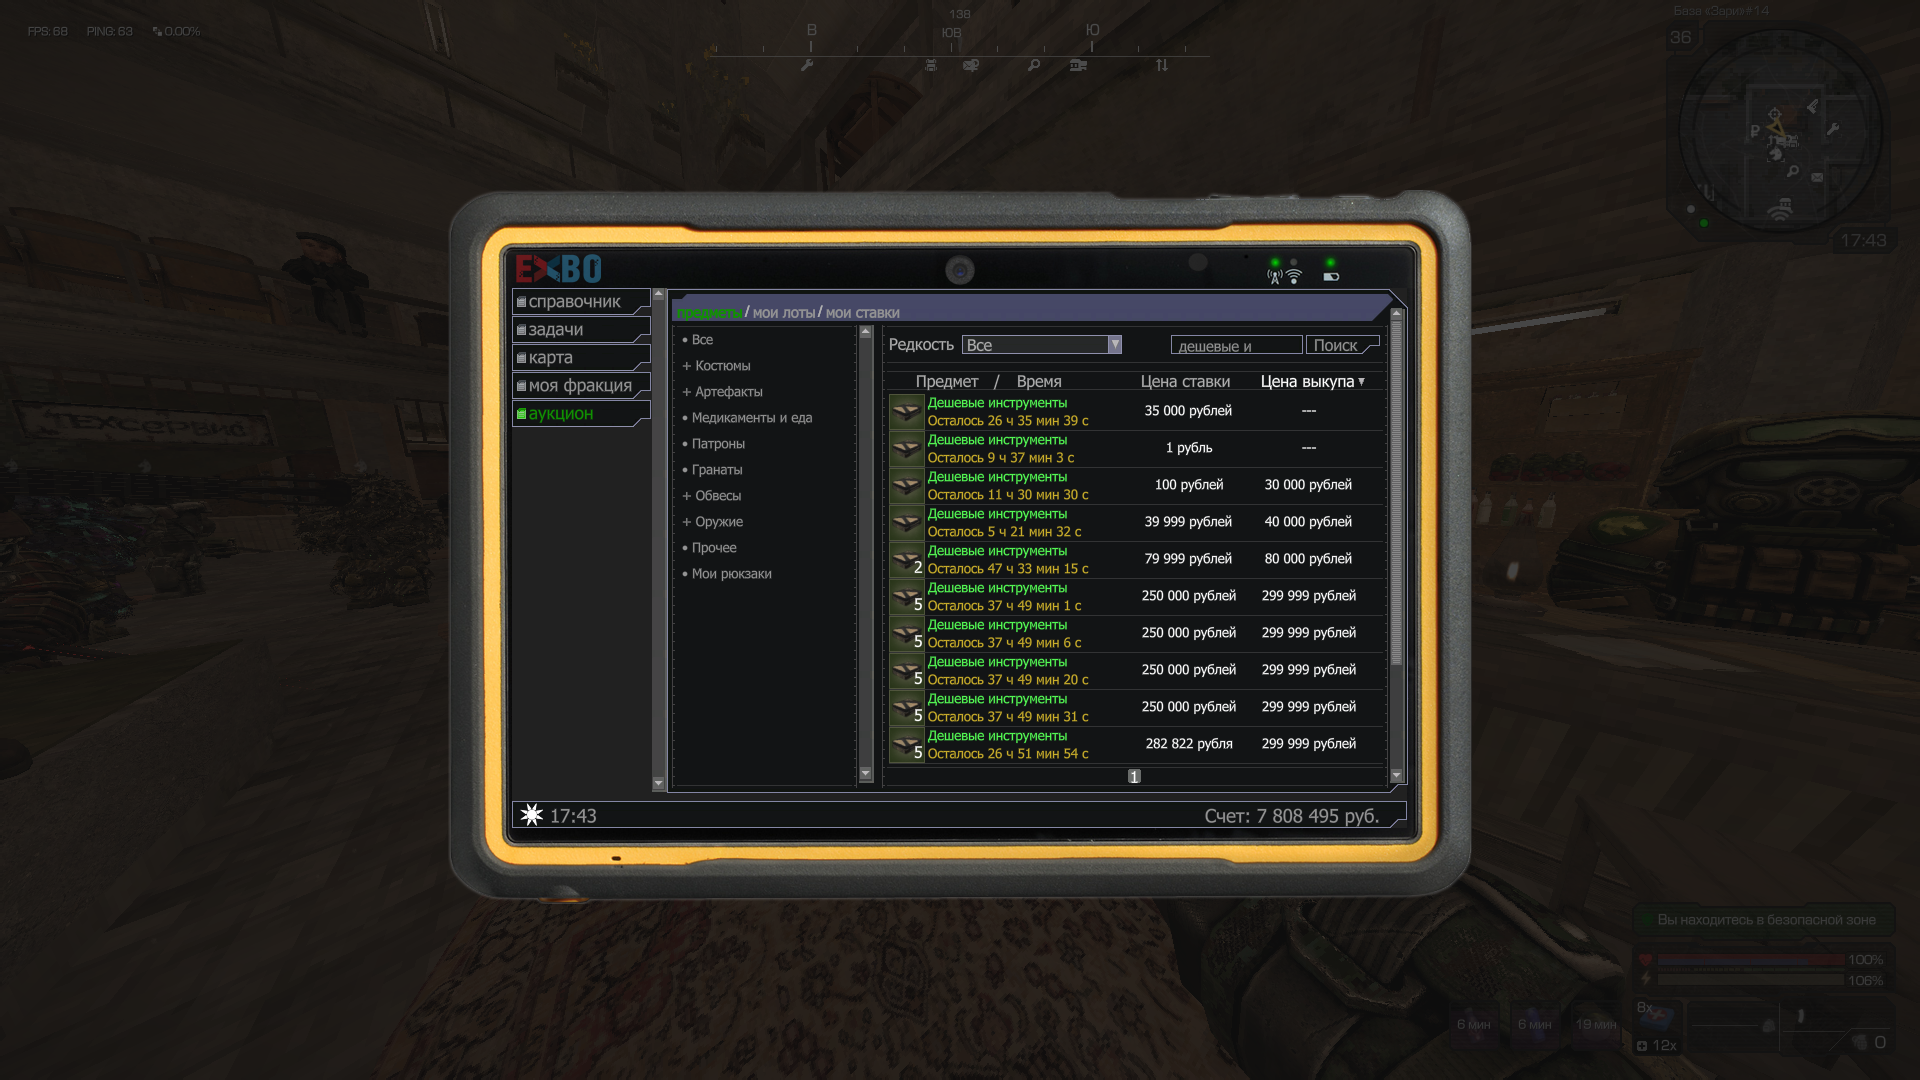
Task: Click the tools icon of the 35 000 рублей lot
Action: (x=906, y=411)
